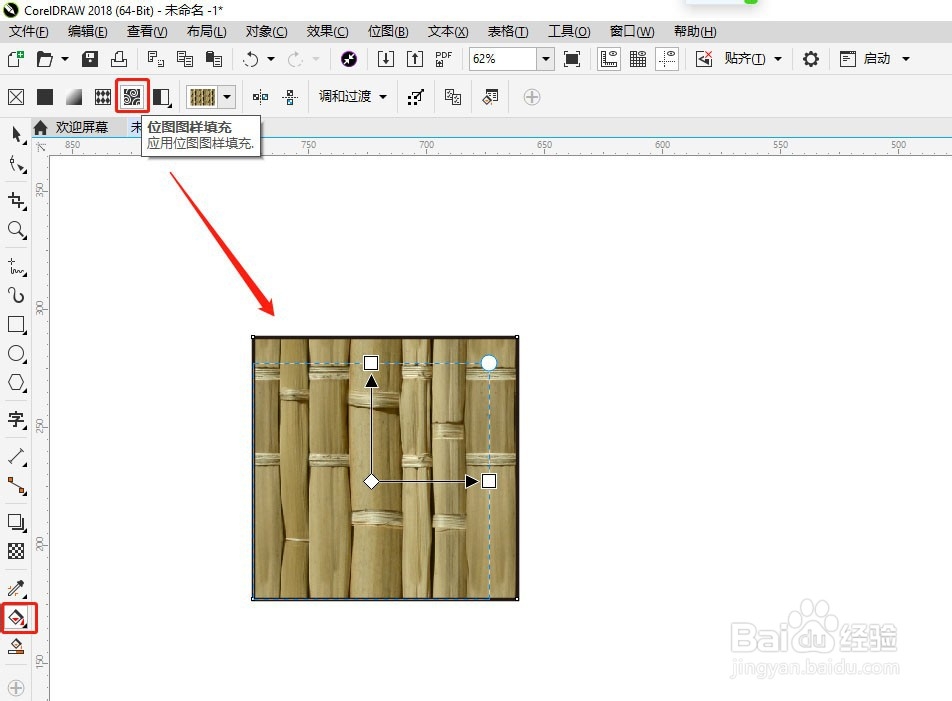
Task: Expand the zoom level dropdown arrow
Action: coord(545,59)
